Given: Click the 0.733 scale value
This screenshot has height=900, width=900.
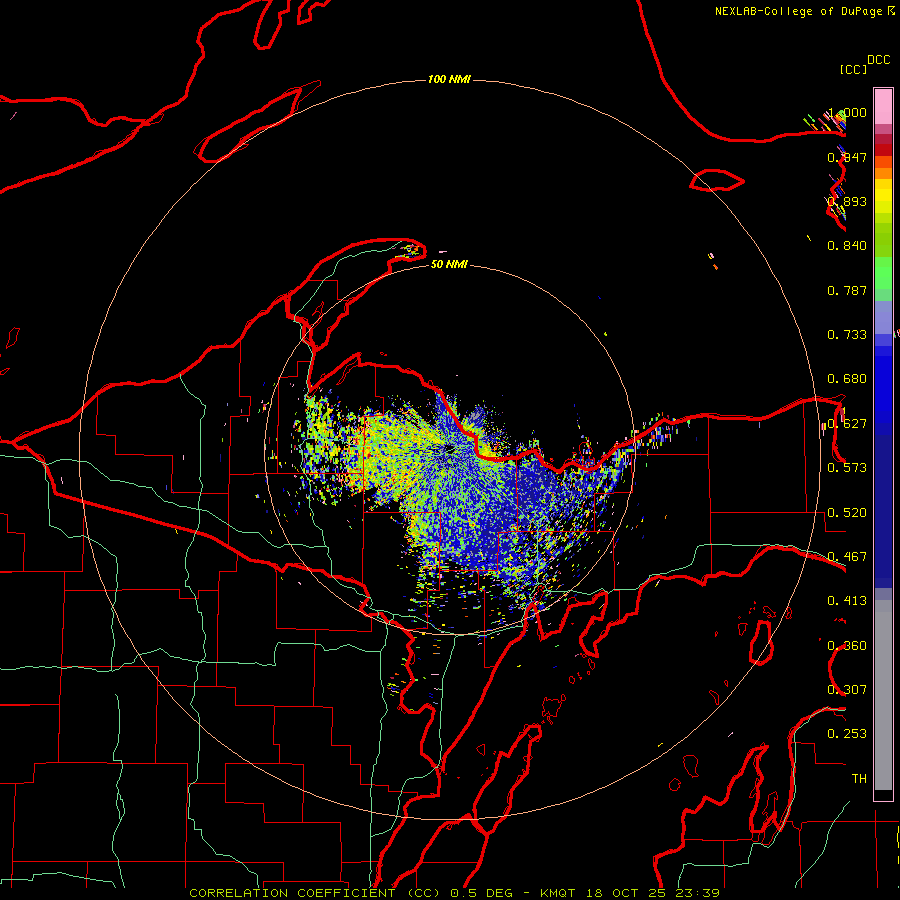Looking at the screenshot, I should pyautogui.click(x=847, y=335).
